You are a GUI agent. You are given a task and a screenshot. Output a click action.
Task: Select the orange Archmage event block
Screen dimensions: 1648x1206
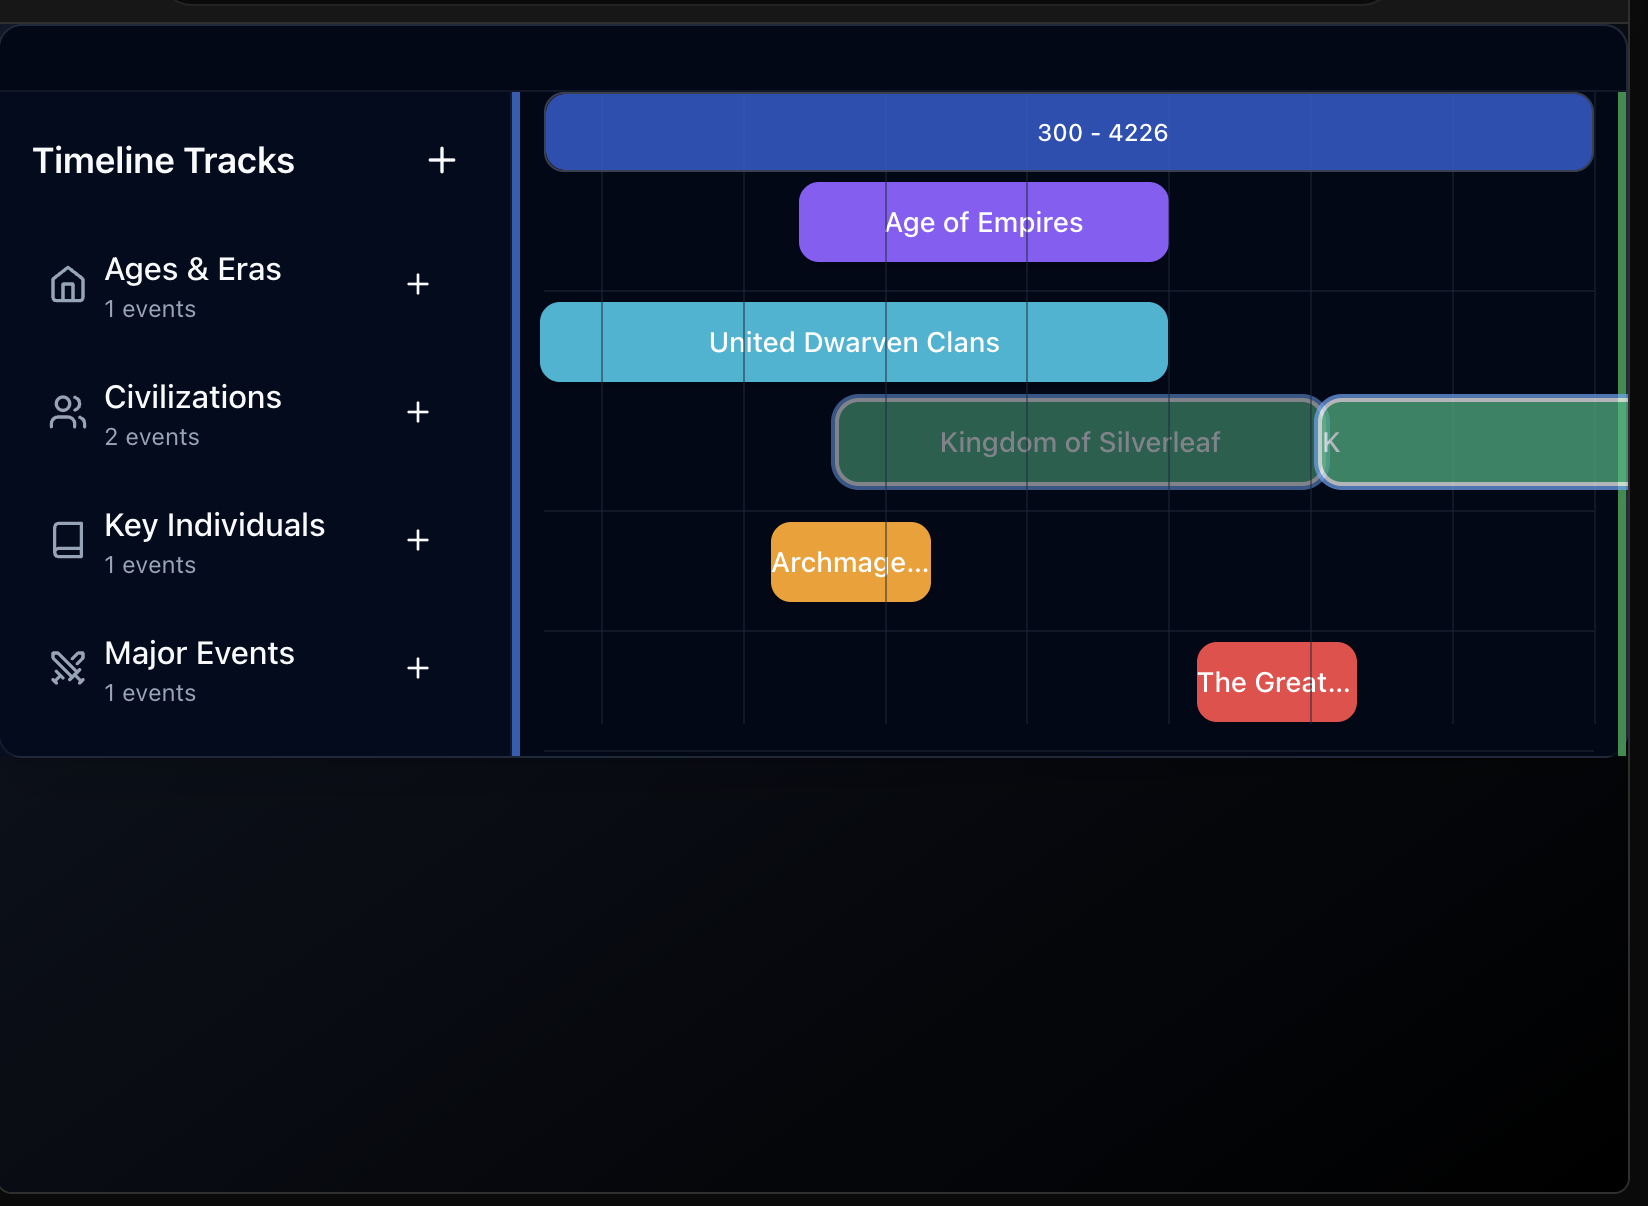[x=851, y=562]
